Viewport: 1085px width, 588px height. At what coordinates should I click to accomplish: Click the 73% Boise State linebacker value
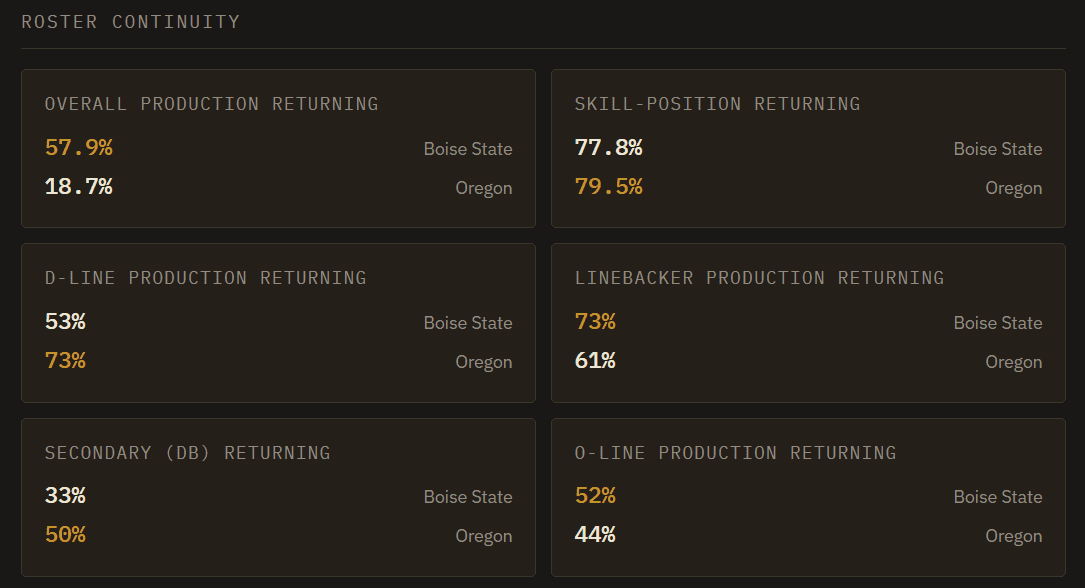click(595, 321)
